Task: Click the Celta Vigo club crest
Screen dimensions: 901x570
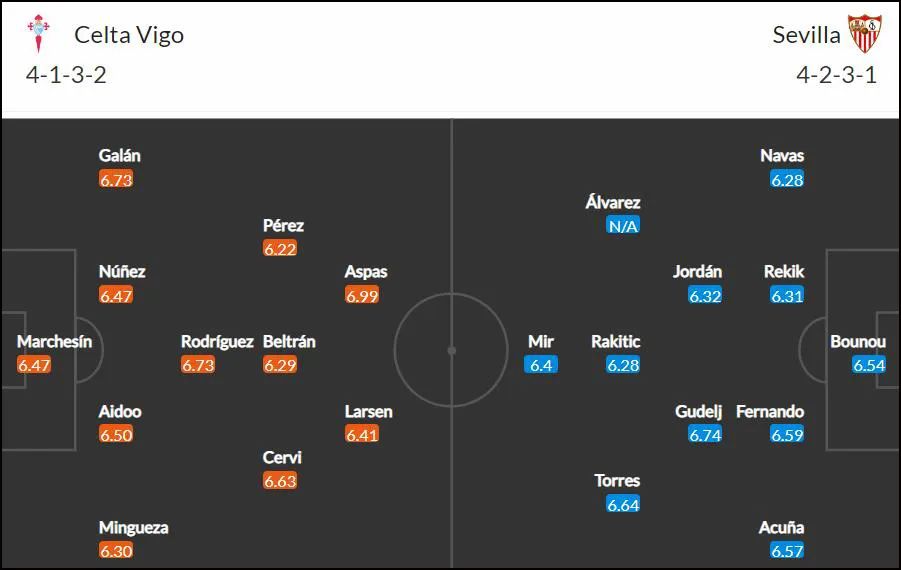Action: click(38, 34)
